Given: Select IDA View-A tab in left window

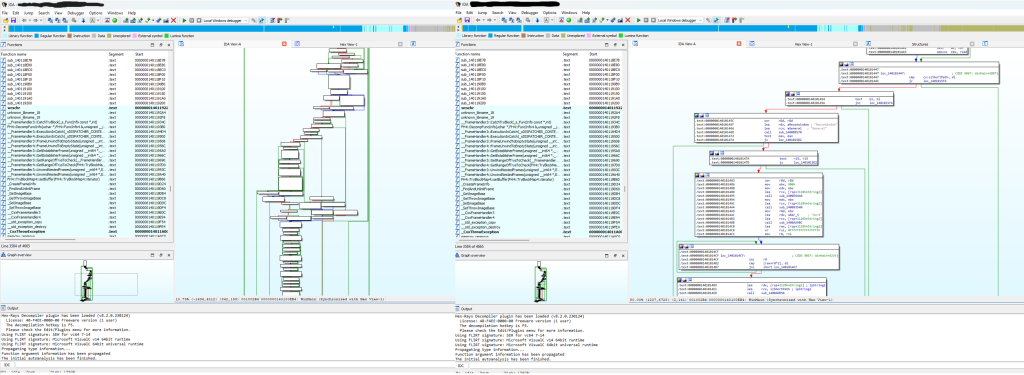Looking at the screenshot, I should point(232,44).
